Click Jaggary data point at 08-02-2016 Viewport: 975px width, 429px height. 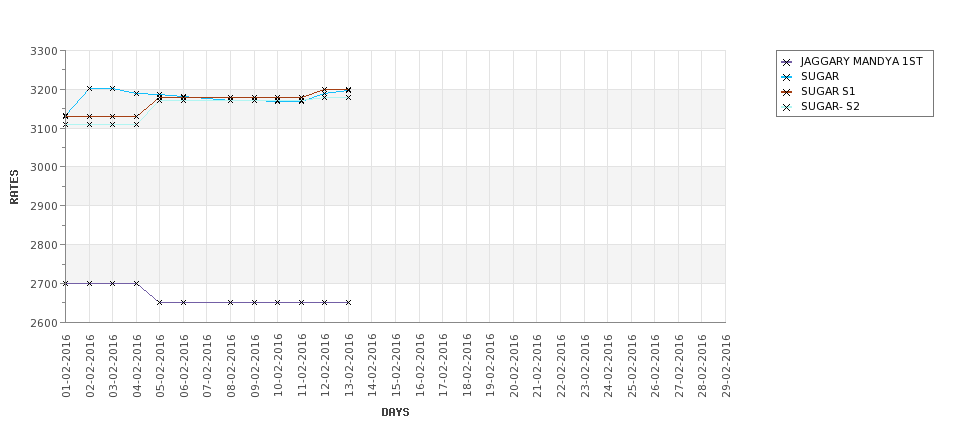(231, 303)
